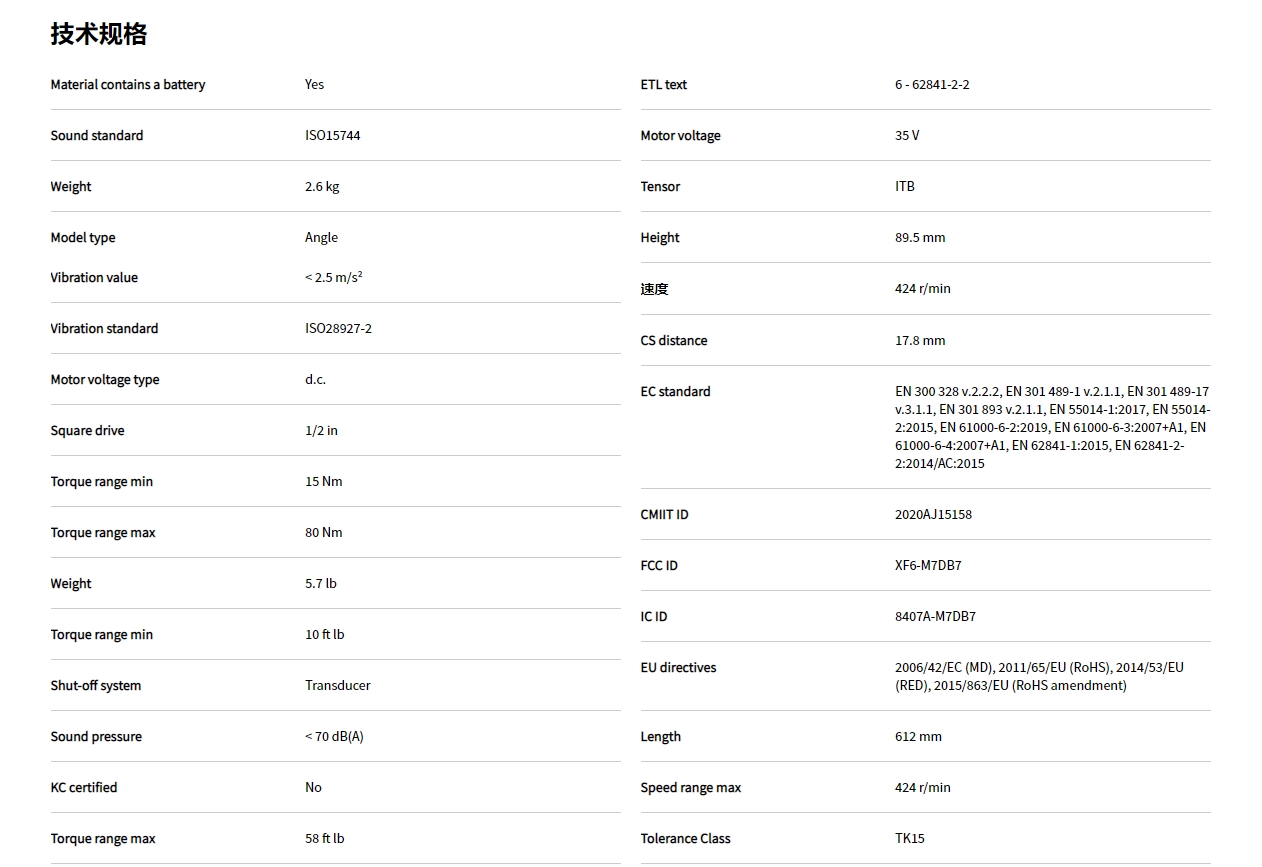Click the KC certified label

84,788
